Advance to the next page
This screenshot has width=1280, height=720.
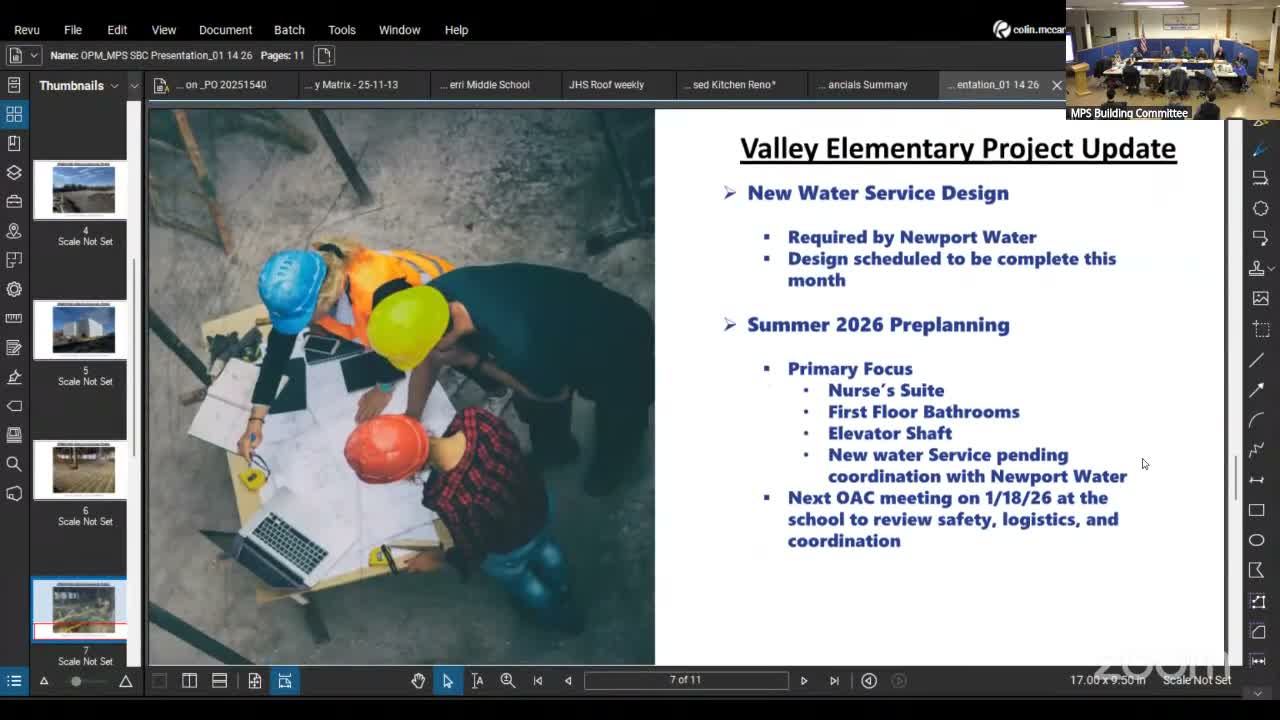coord(804,680)
